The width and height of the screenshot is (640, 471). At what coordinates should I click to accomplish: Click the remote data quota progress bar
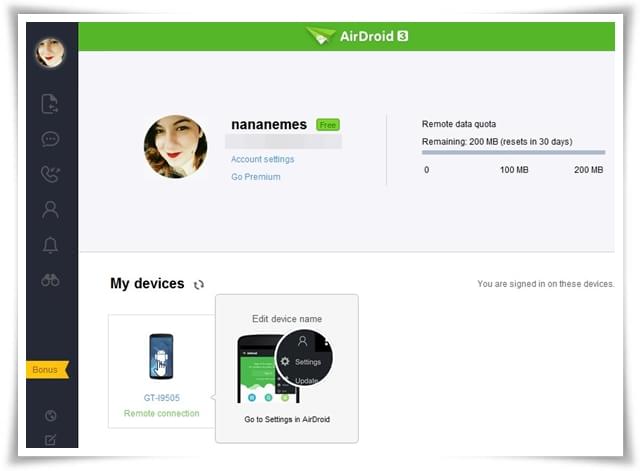click(x=513, y=152)
